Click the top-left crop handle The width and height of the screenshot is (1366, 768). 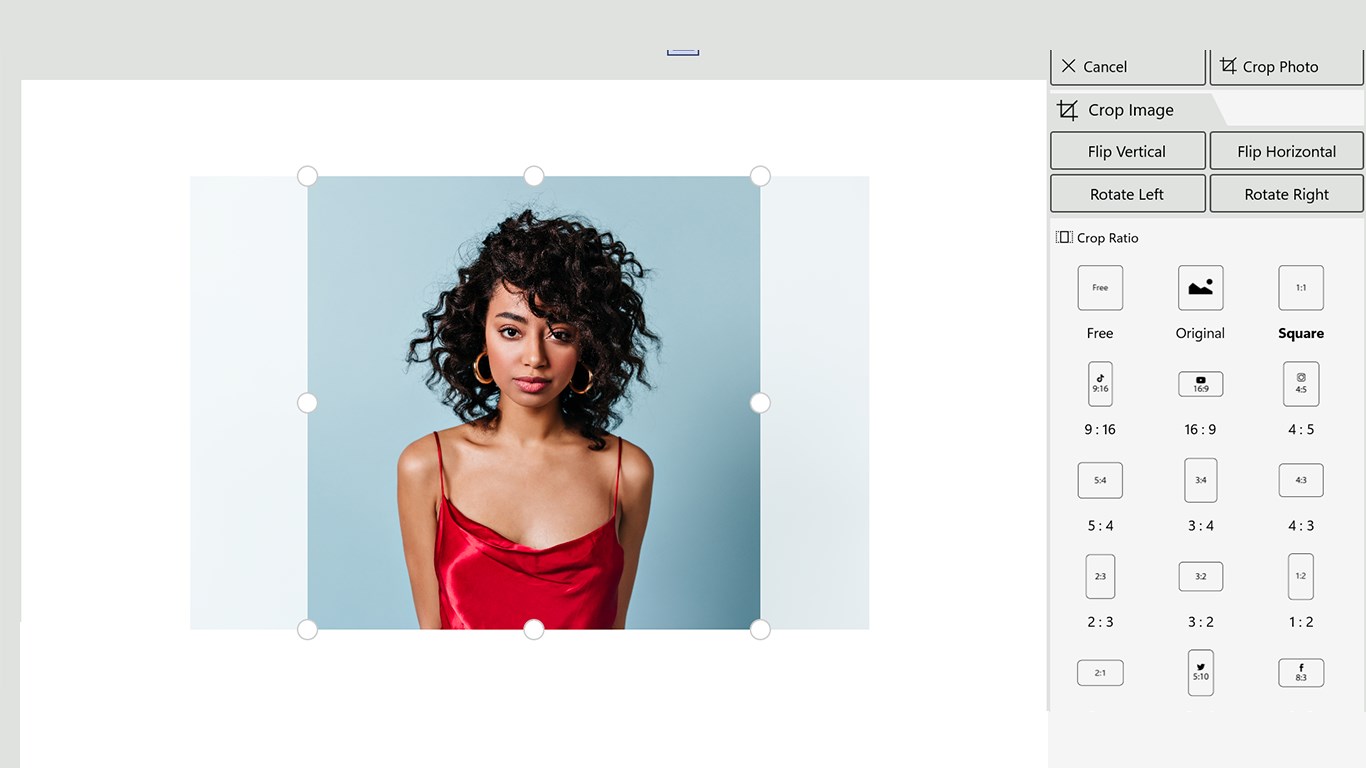[308, 176]
